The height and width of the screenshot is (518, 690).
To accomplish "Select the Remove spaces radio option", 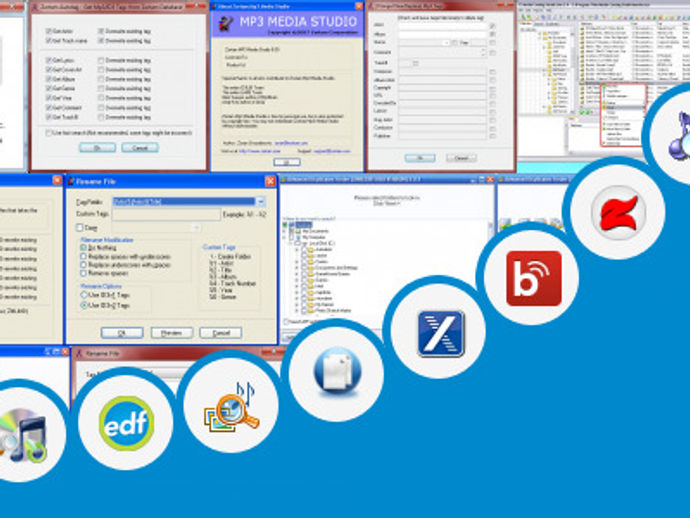I will pos(83,273).
